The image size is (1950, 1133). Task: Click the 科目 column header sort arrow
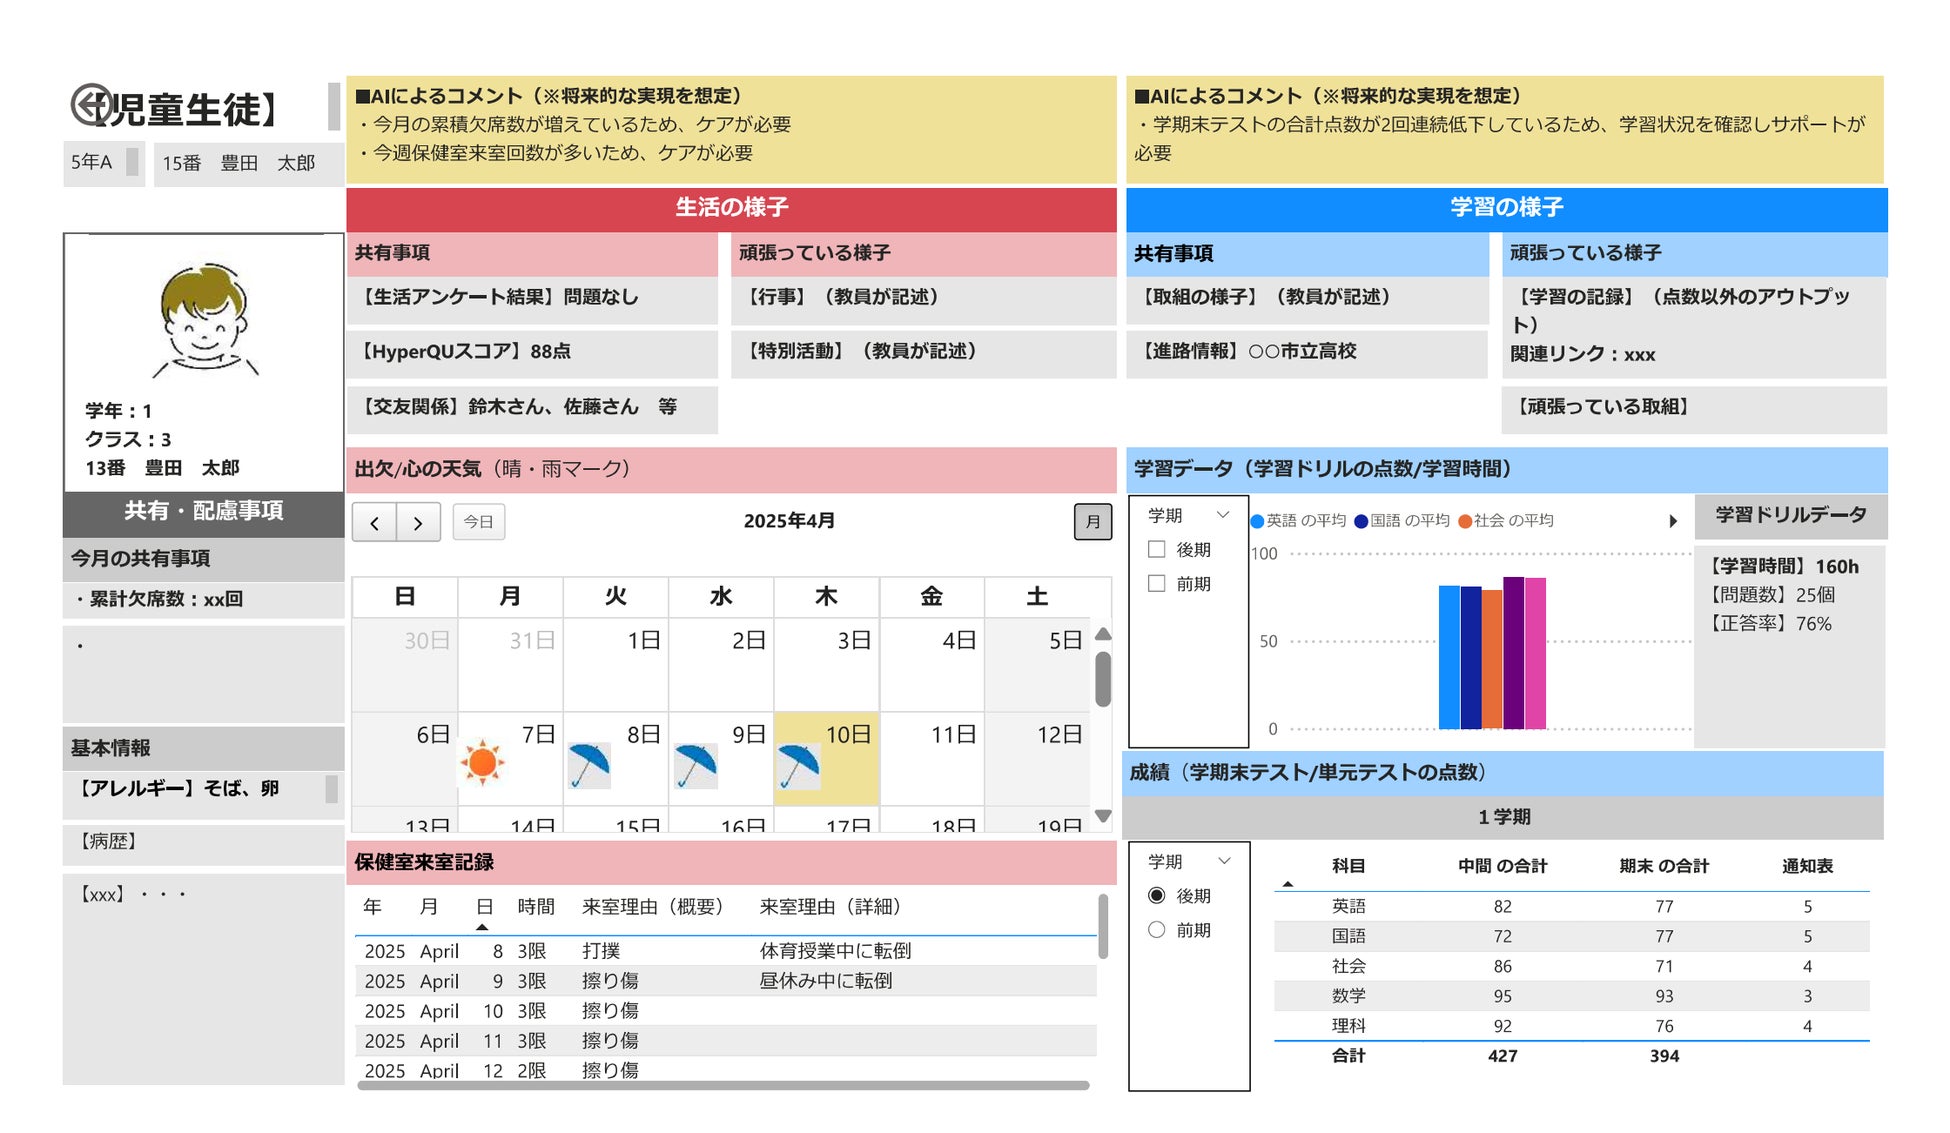[x=1288, y=884]
